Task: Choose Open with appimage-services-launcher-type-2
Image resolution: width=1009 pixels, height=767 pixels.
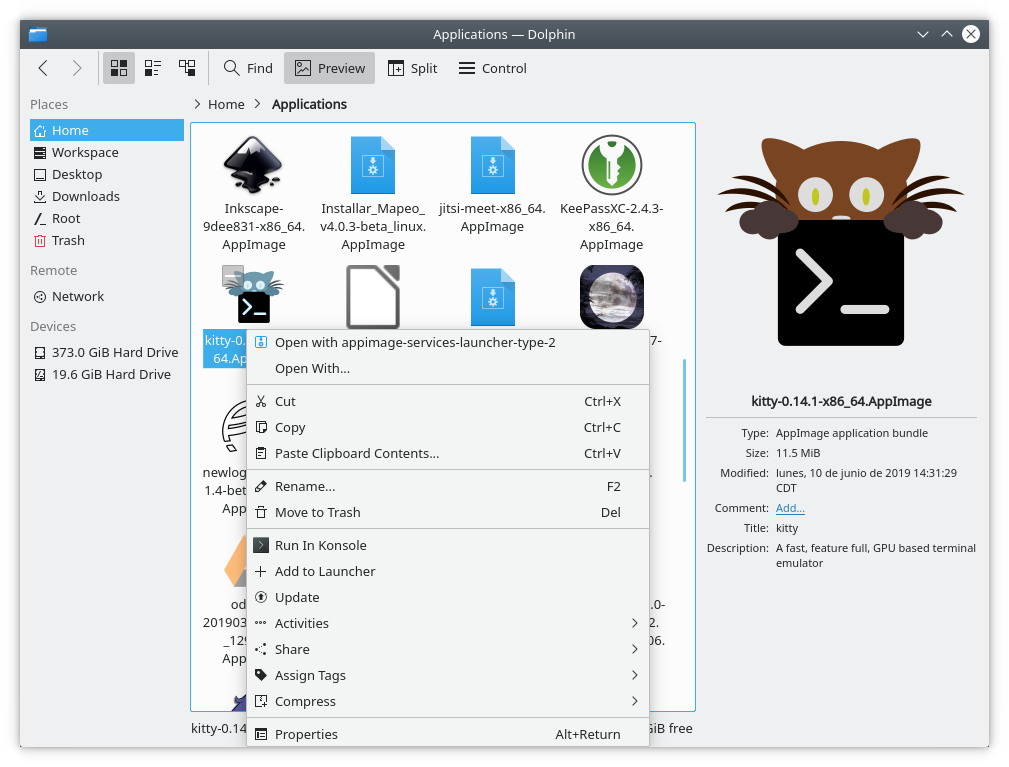Action: click(x=448, y=342)
